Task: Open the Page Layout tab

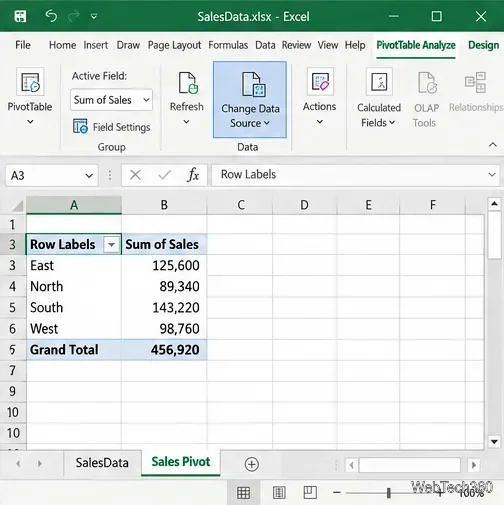Action: pyautogui.click(x=174, y=45)
